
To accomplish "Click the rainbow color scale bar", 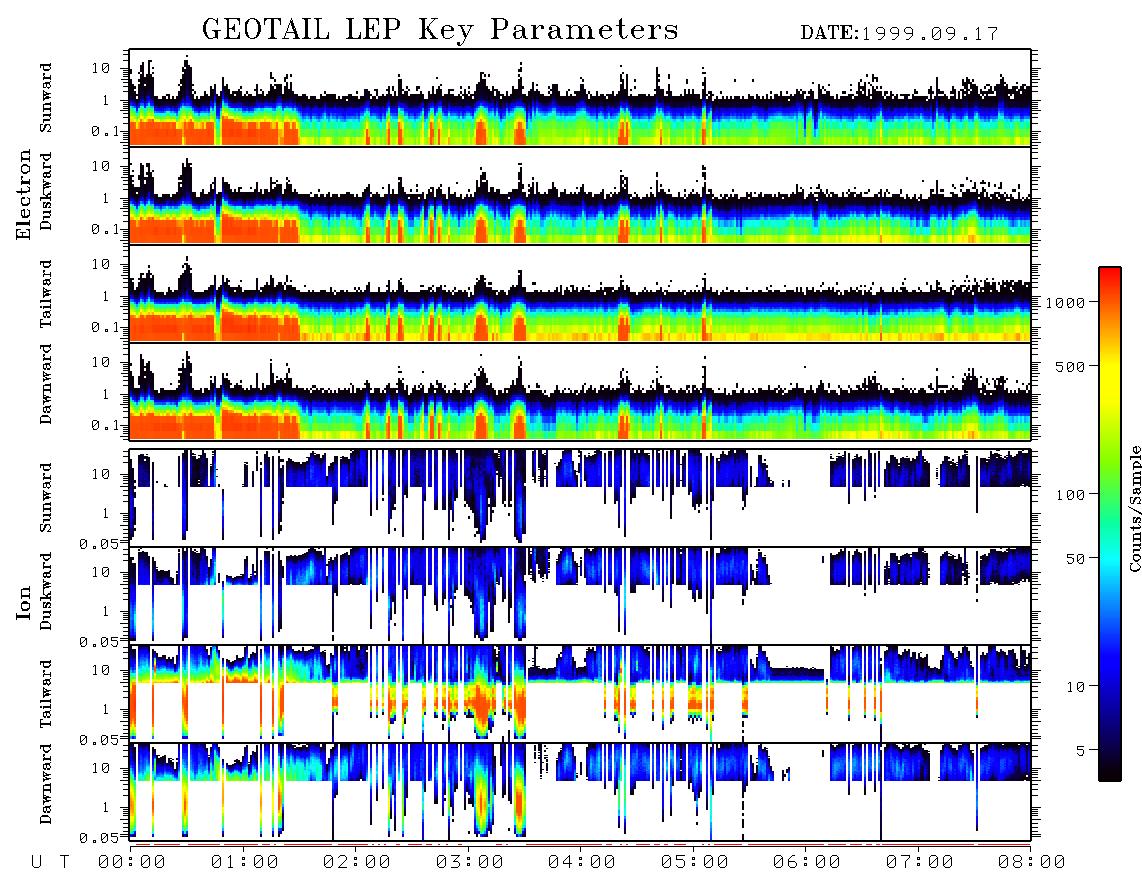I will pos(1110,524).
